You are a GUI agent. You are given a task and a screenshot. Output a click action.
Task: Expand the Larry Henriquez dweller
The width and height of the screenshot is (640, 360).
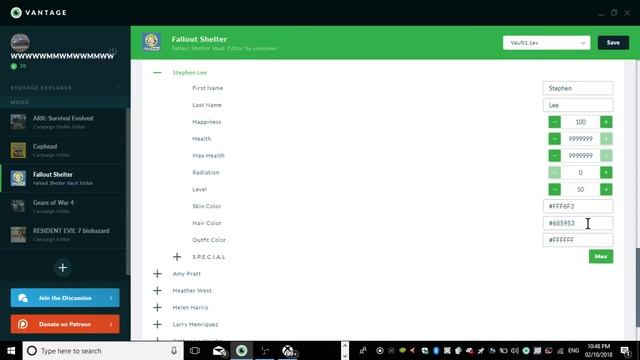158,324
